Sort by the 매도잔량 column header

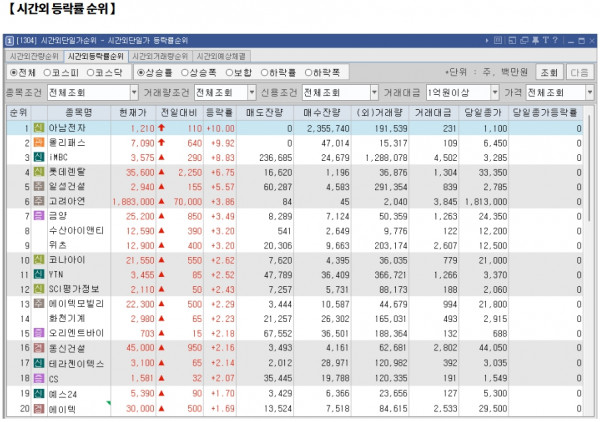point(264,112)
